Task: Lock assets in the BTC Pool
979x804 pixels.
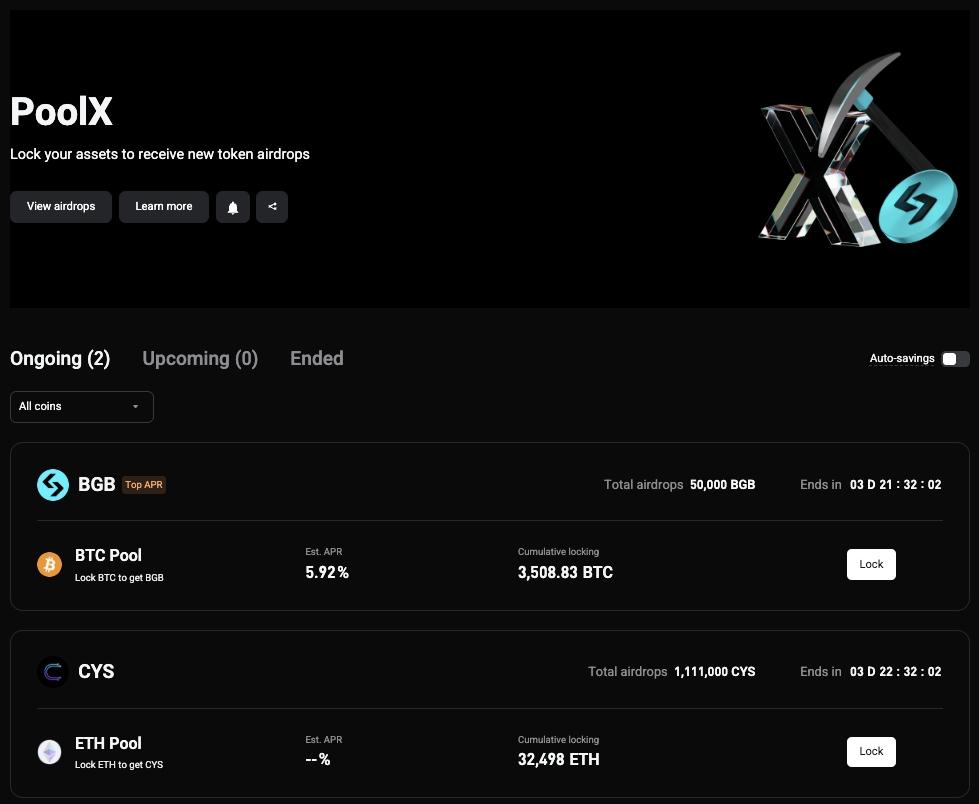Action: (871, 564)
